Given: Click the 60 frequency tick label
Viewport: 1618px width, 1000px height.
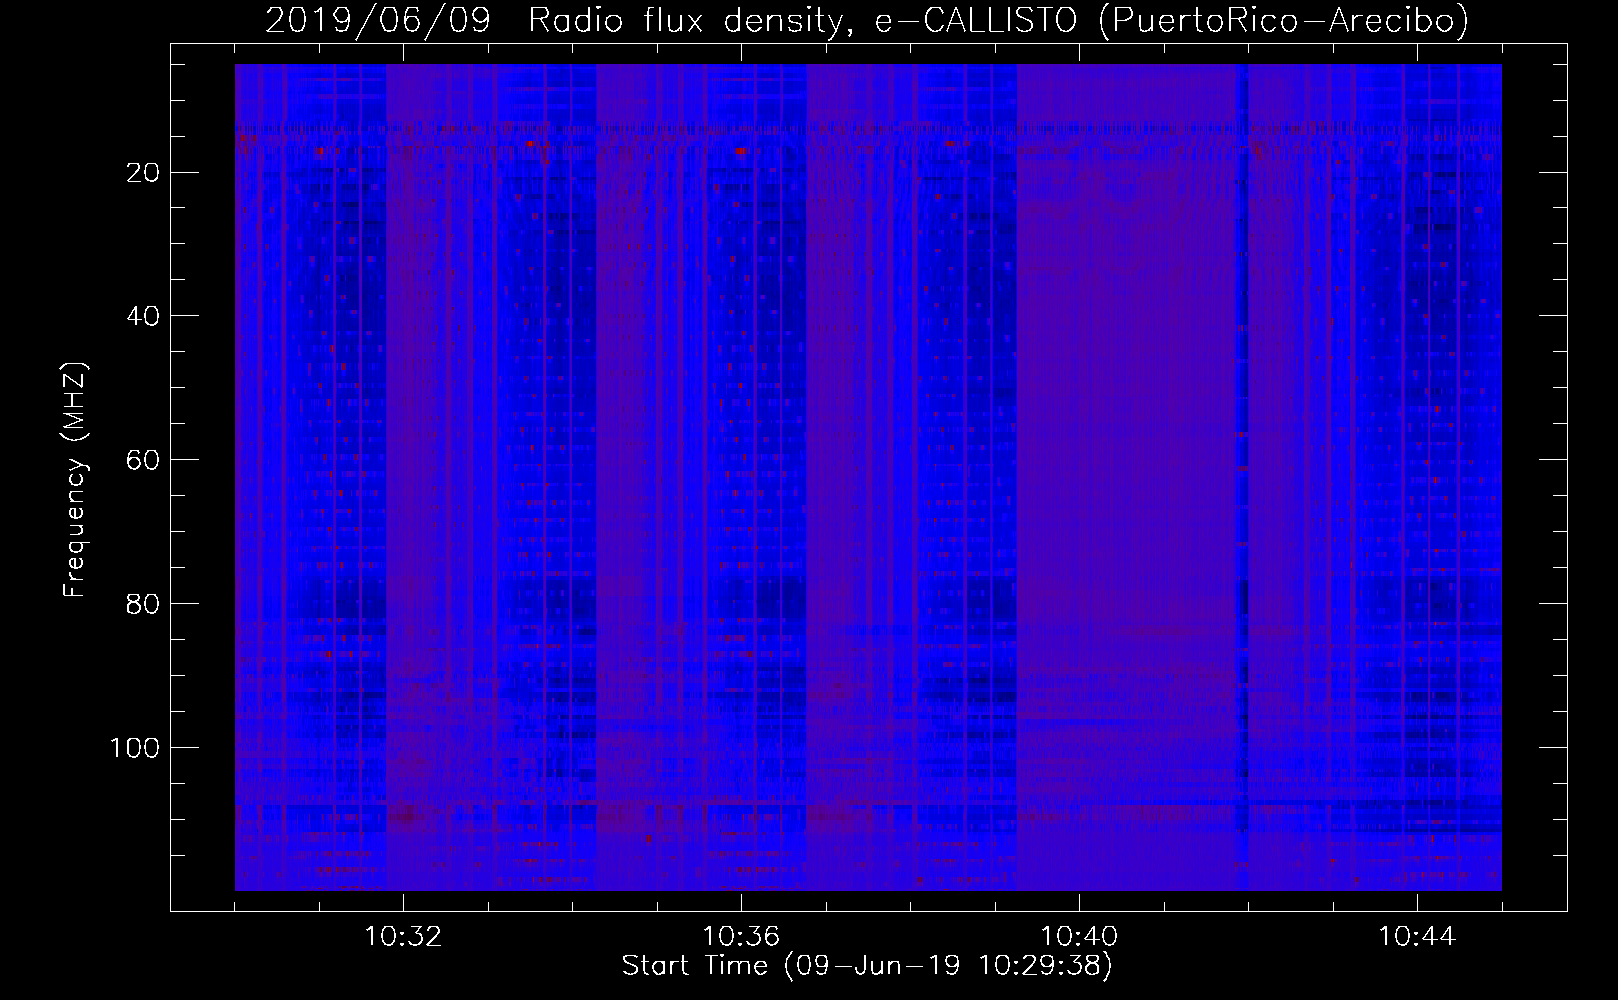Looking at the screenshot, I should [143, 460].
